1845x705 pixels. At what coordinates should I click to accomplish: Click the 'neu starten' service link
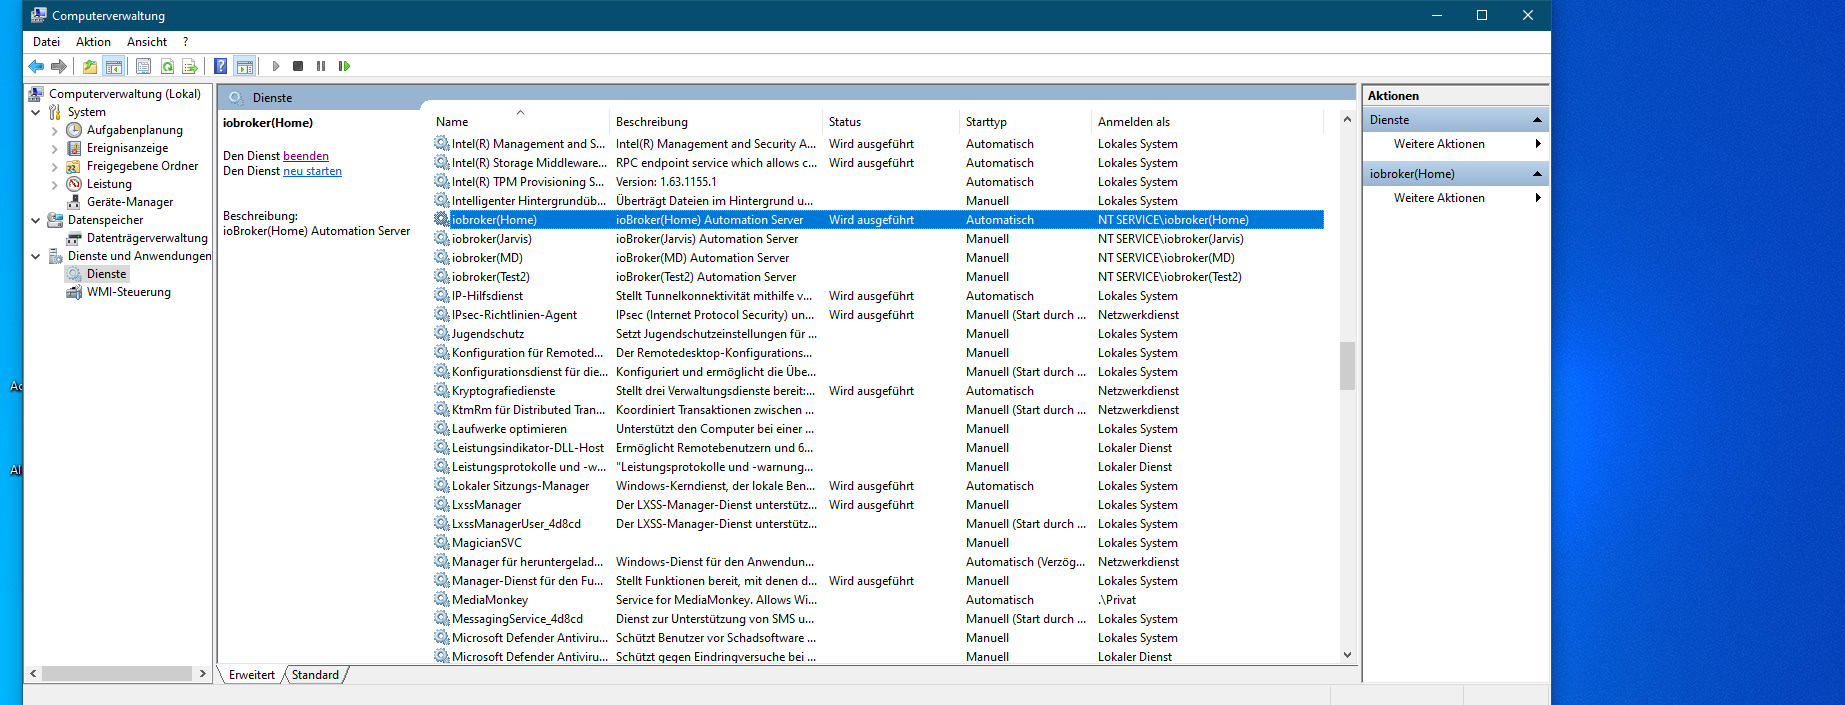pyautogui.click(x=312, y=171)
